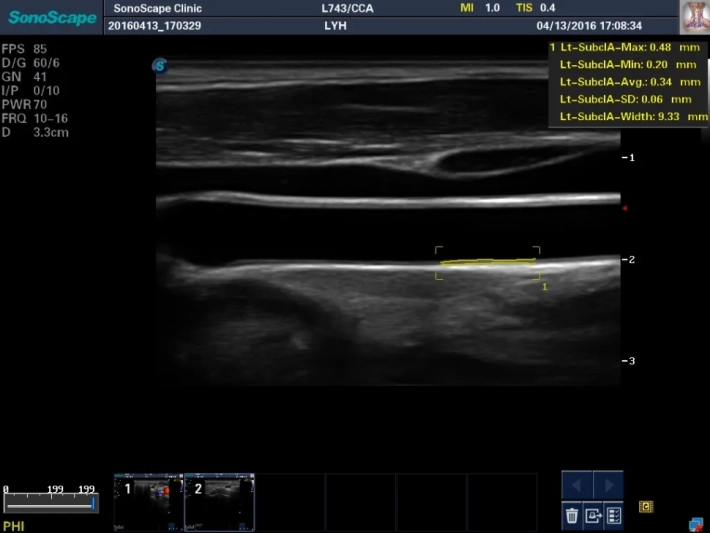
Task: Go to next thumbnail page arrow
Action: point(608,486)
